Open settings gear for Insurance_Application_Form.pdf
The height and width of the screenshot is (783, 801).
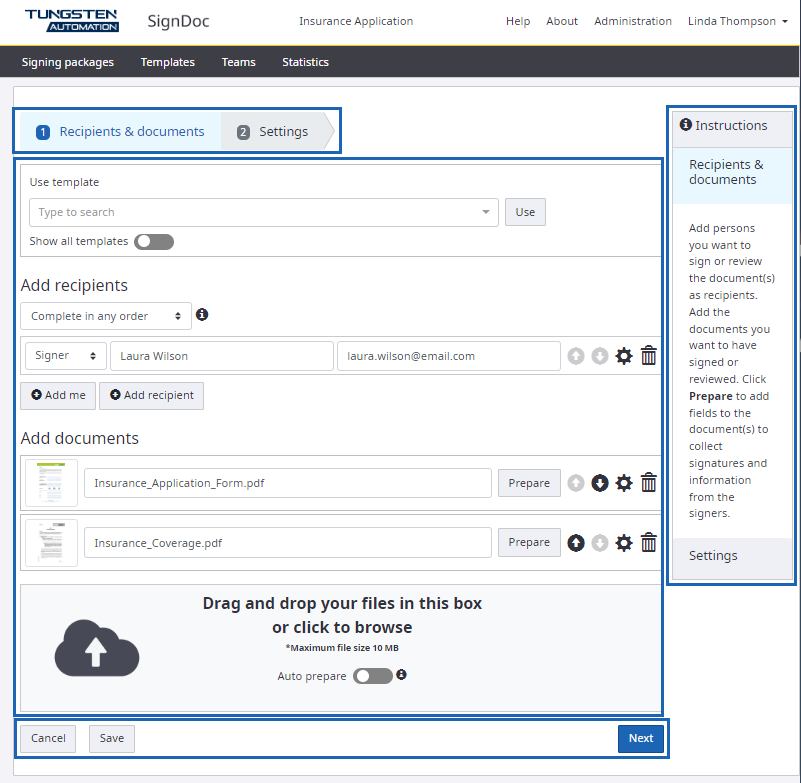[624, 483]
